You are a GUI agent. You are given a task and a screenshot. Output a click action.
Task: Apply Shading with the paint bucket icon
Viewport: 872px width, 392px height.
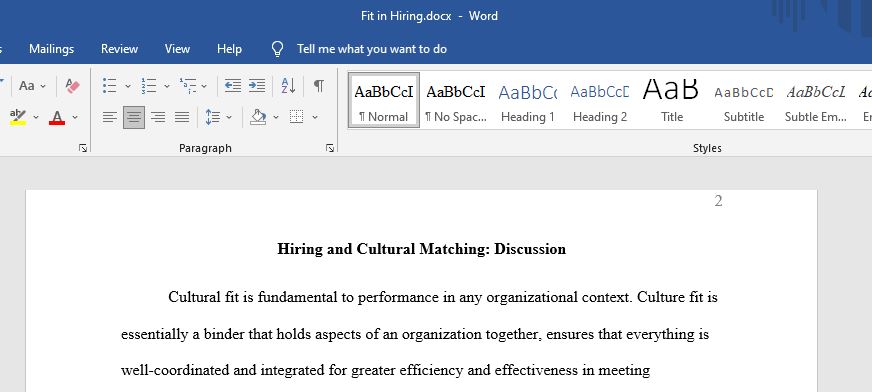(258, 117)
